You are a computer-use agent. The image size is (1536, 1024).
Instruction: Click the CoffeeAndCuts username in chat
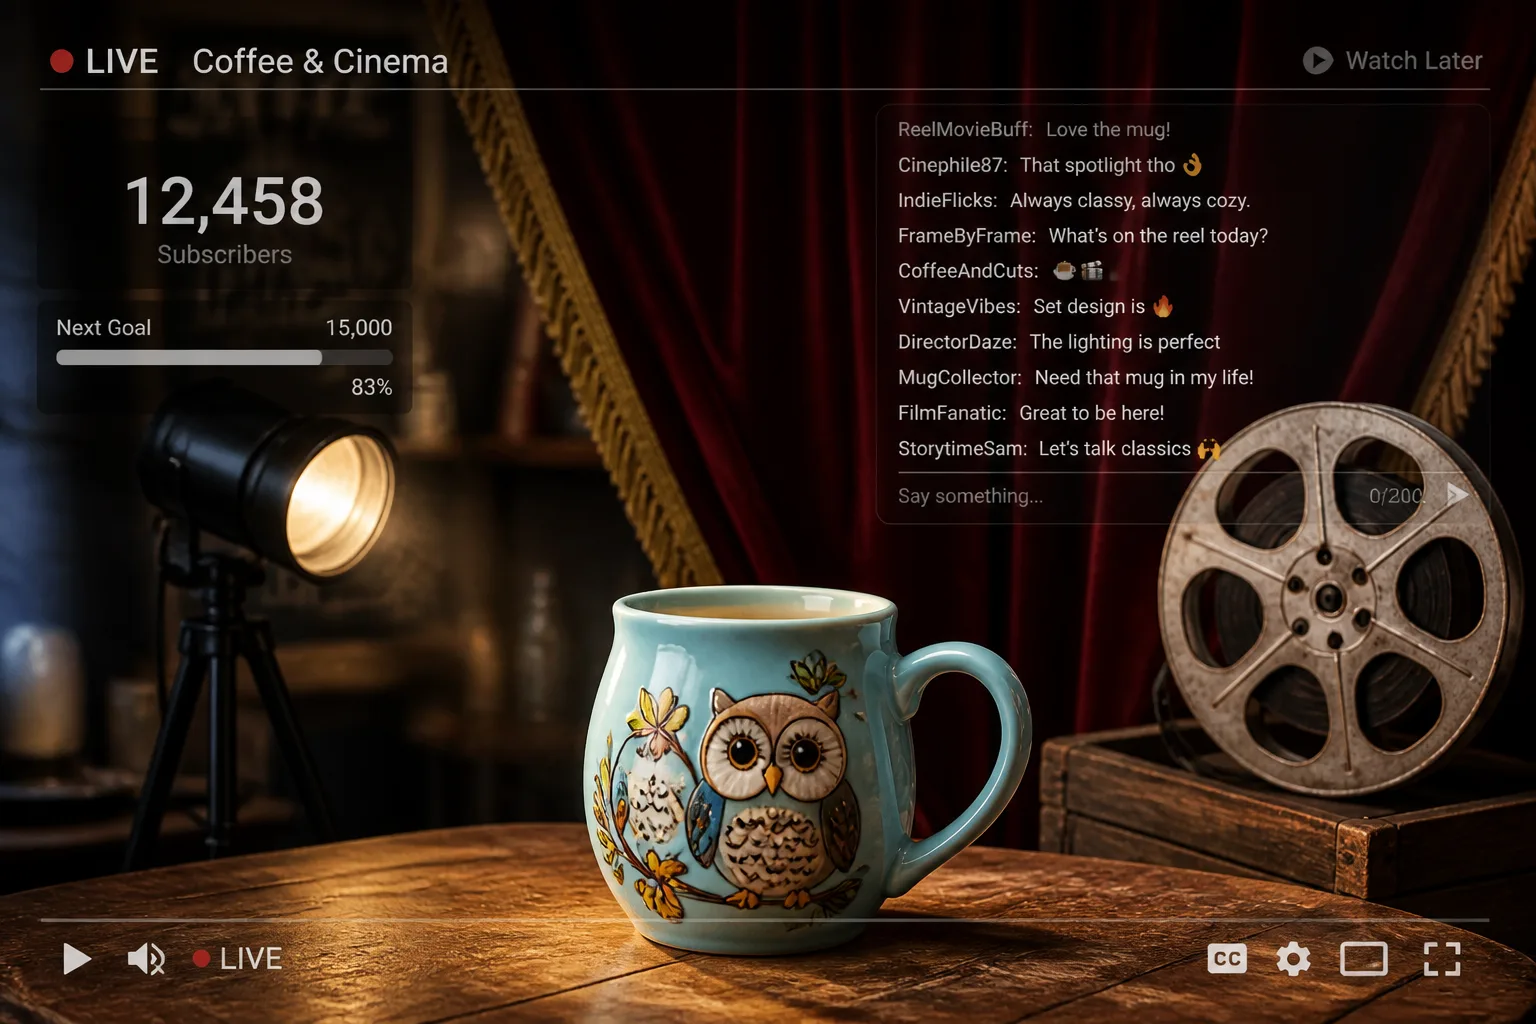(x=968, y=271)
